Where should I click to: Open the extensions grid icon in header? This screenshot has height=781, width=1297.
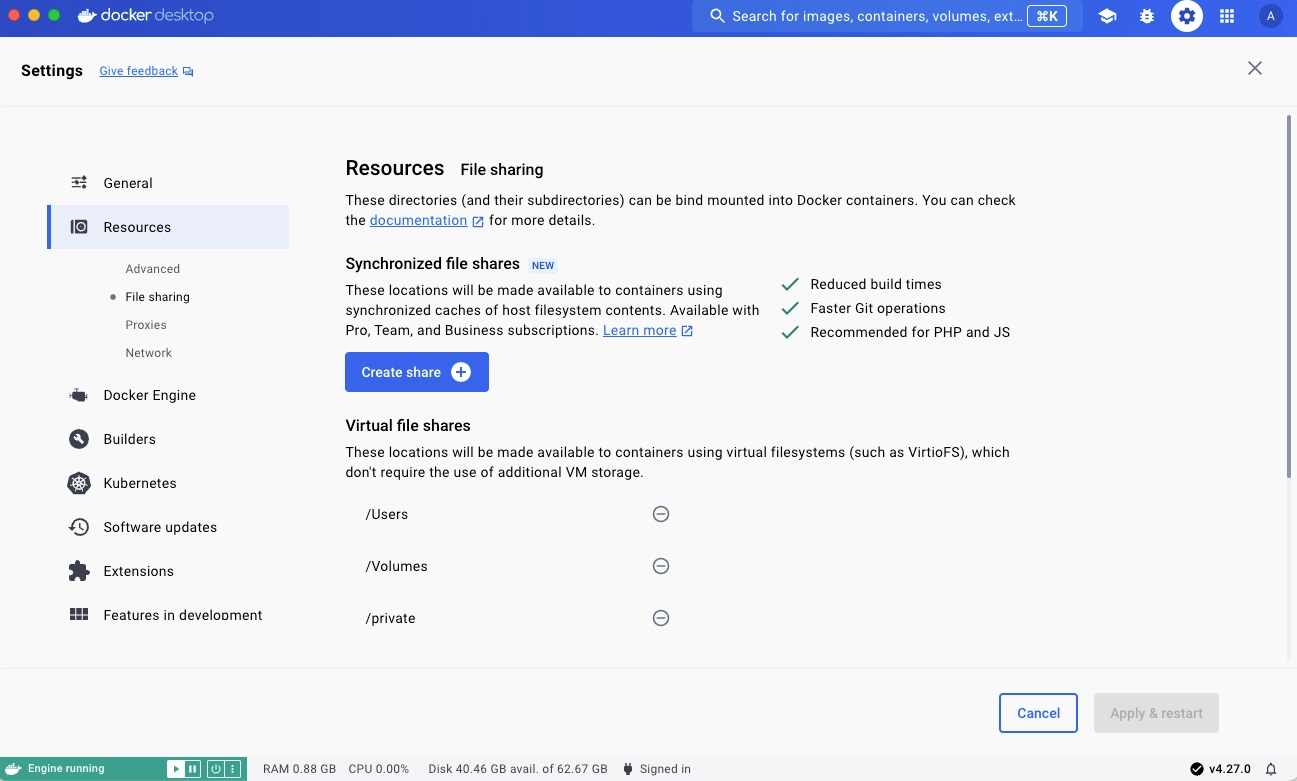[x=1227, y=16]
